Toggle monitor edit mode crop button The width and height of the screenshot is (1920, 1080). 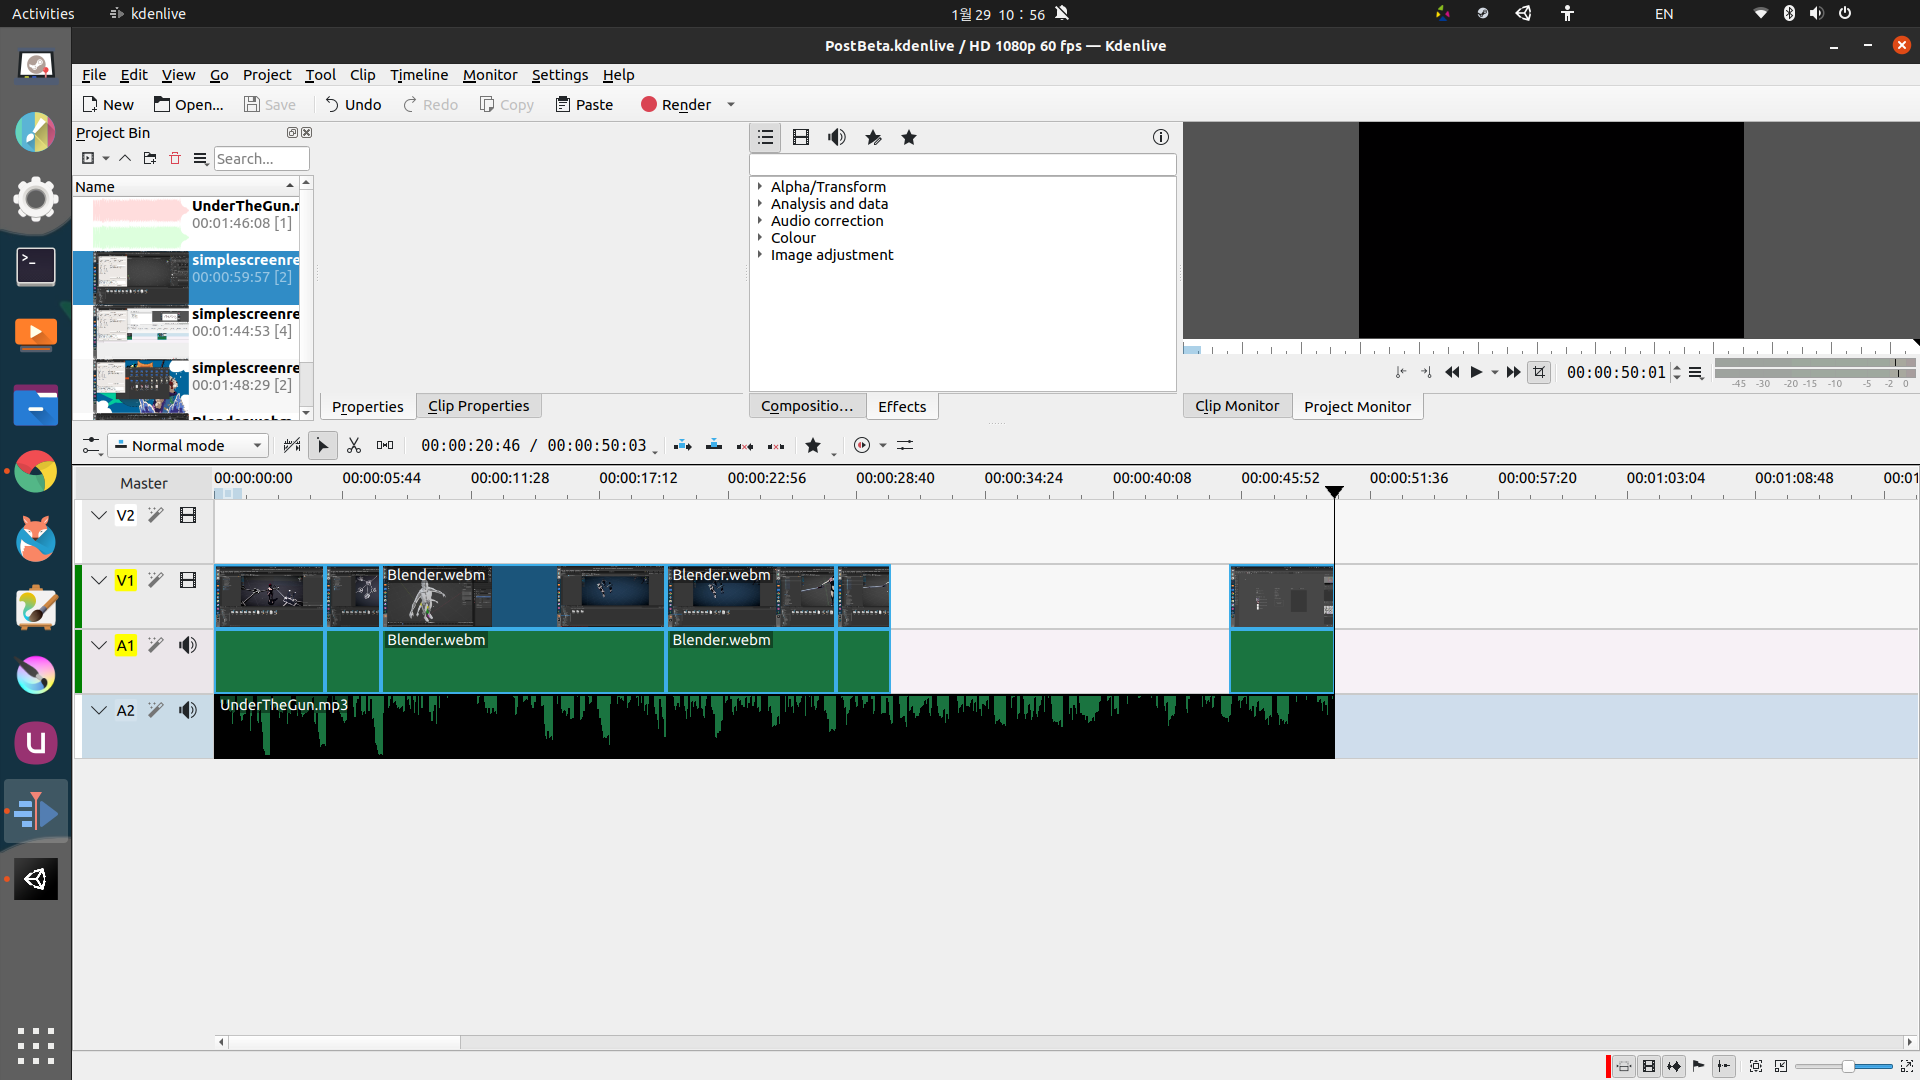(1539, 372)
